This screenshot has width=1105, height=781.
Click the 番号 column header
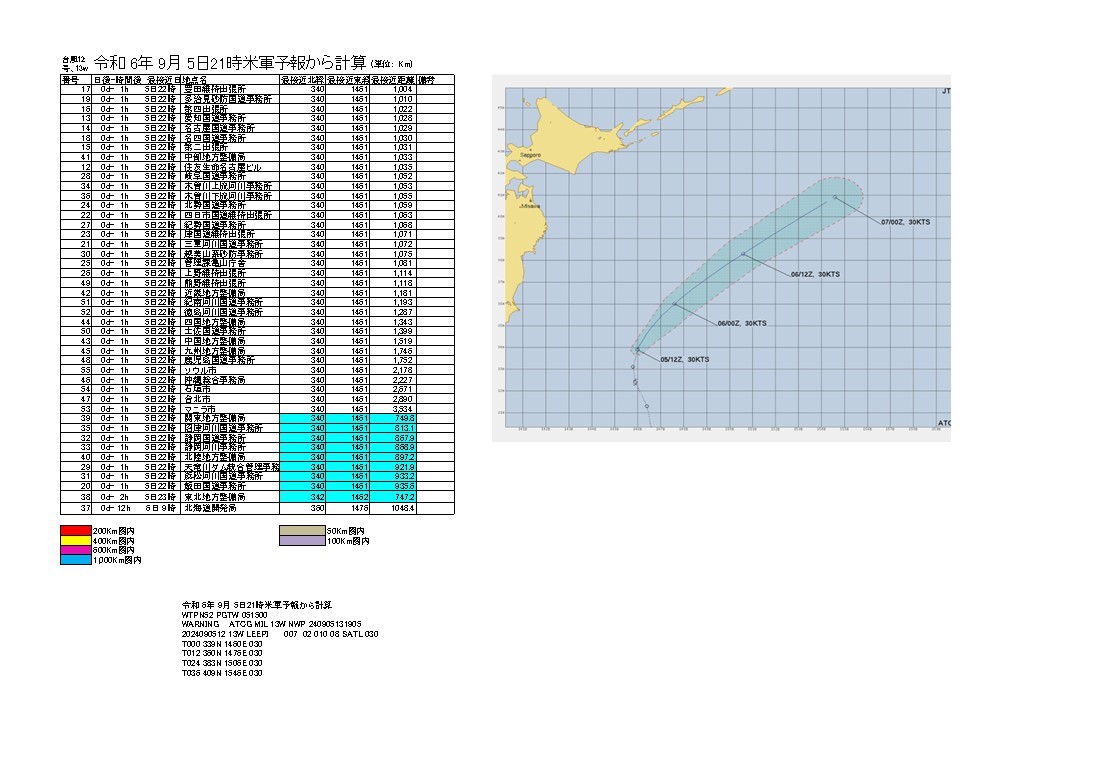point(71,79)
